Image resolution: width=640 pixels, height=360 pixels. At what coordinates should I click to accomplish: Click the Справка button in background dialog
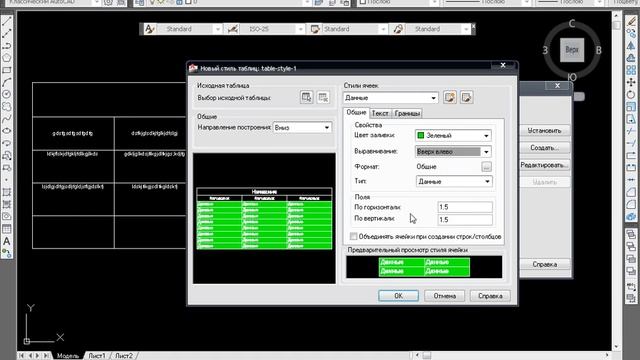(544, 264)
